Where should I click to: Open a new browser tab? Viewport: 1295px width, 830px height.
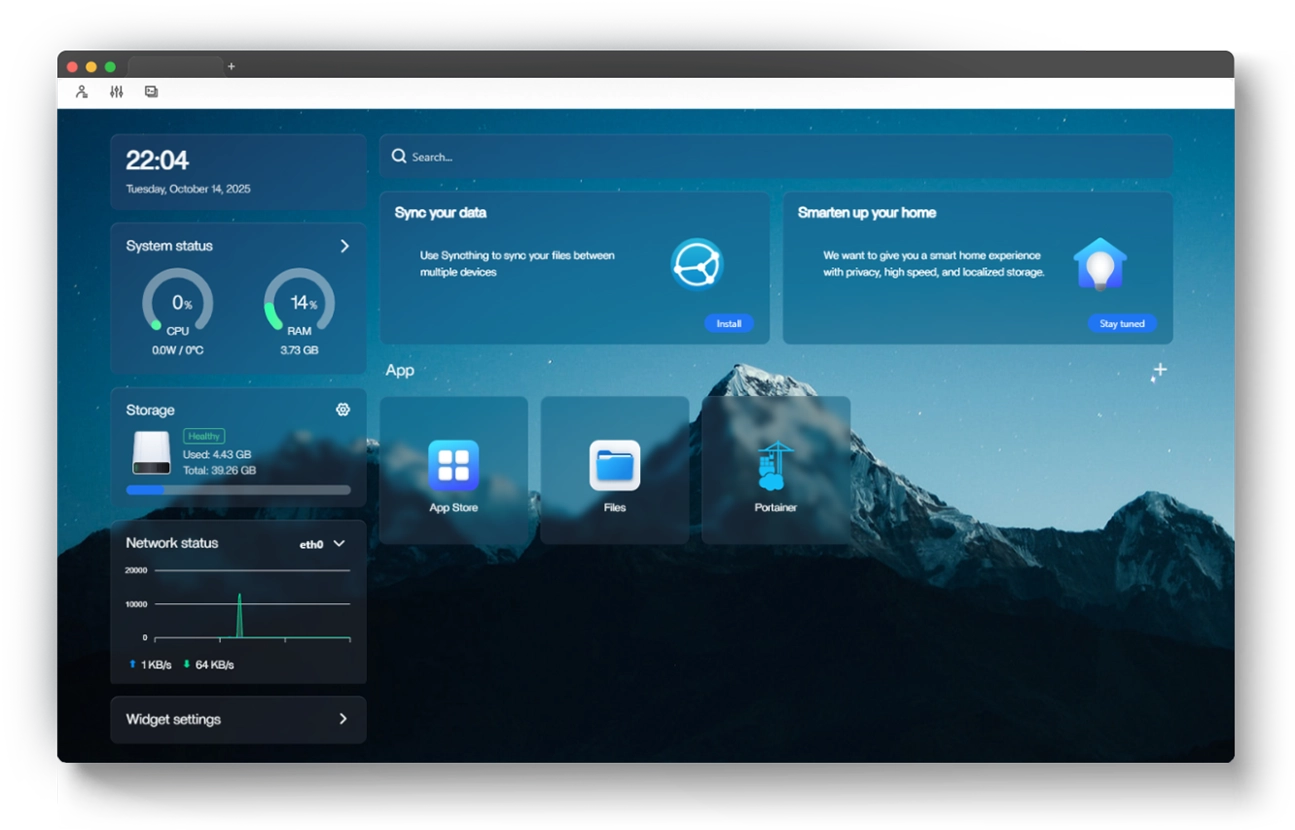[x=231, y=67]
